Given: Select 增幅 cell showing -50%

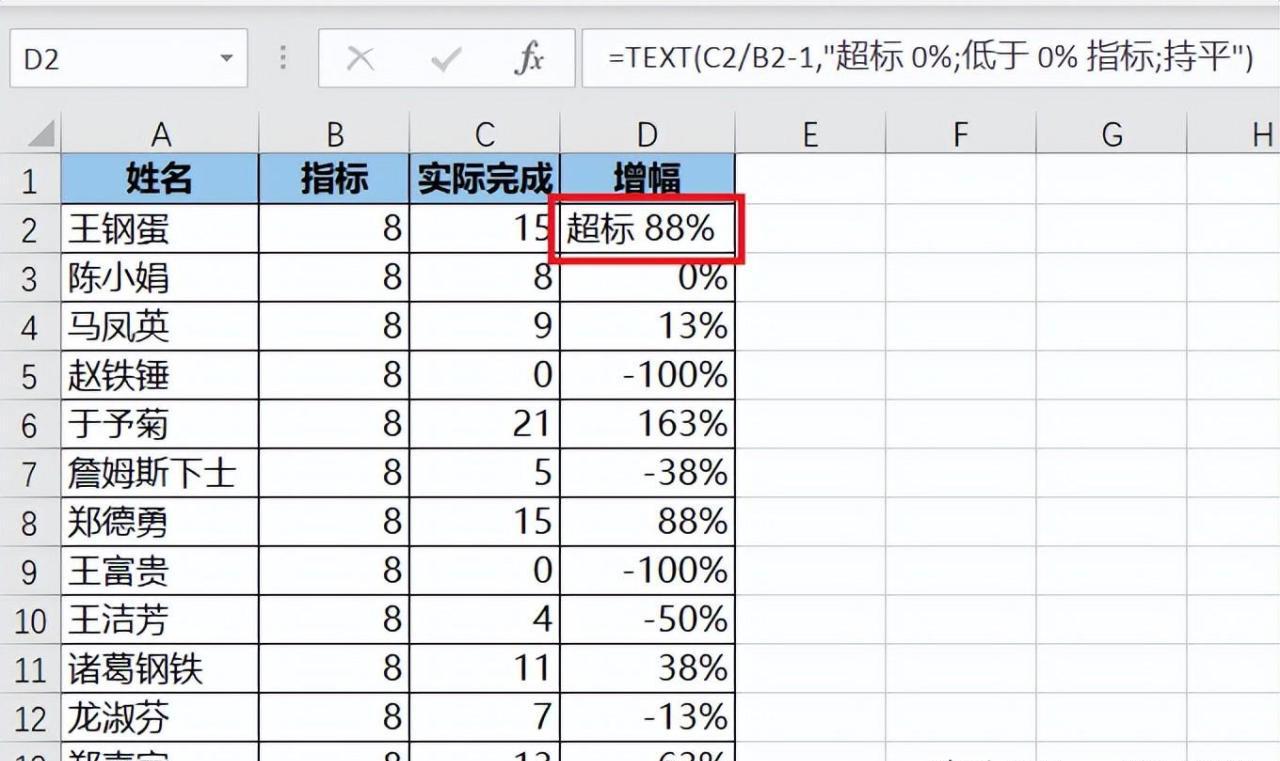Looking at the screenshot, I should pos(648,621).
